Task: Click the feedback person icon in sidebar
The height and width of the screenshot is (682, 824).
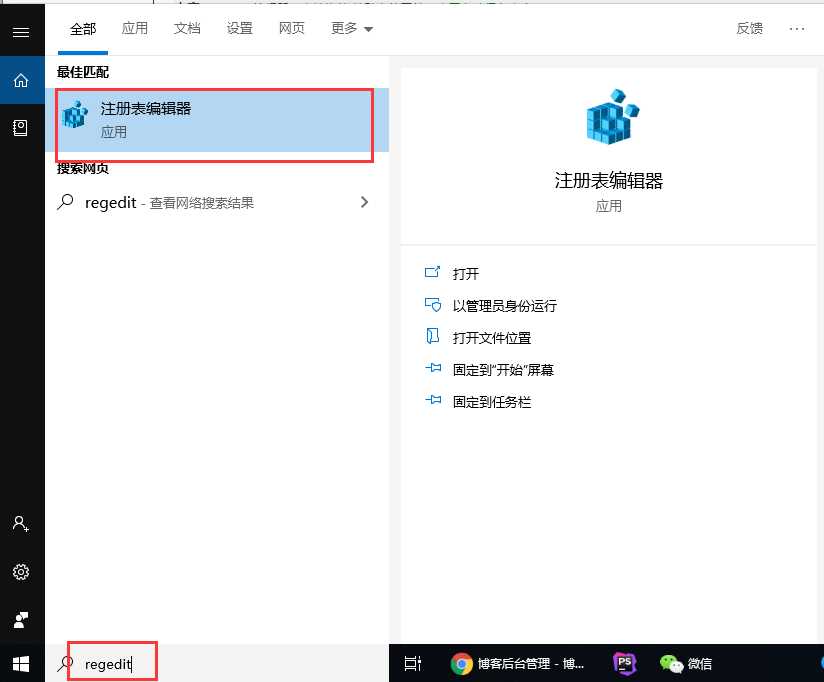Action: pyautogui.click(x=21, y=620)
